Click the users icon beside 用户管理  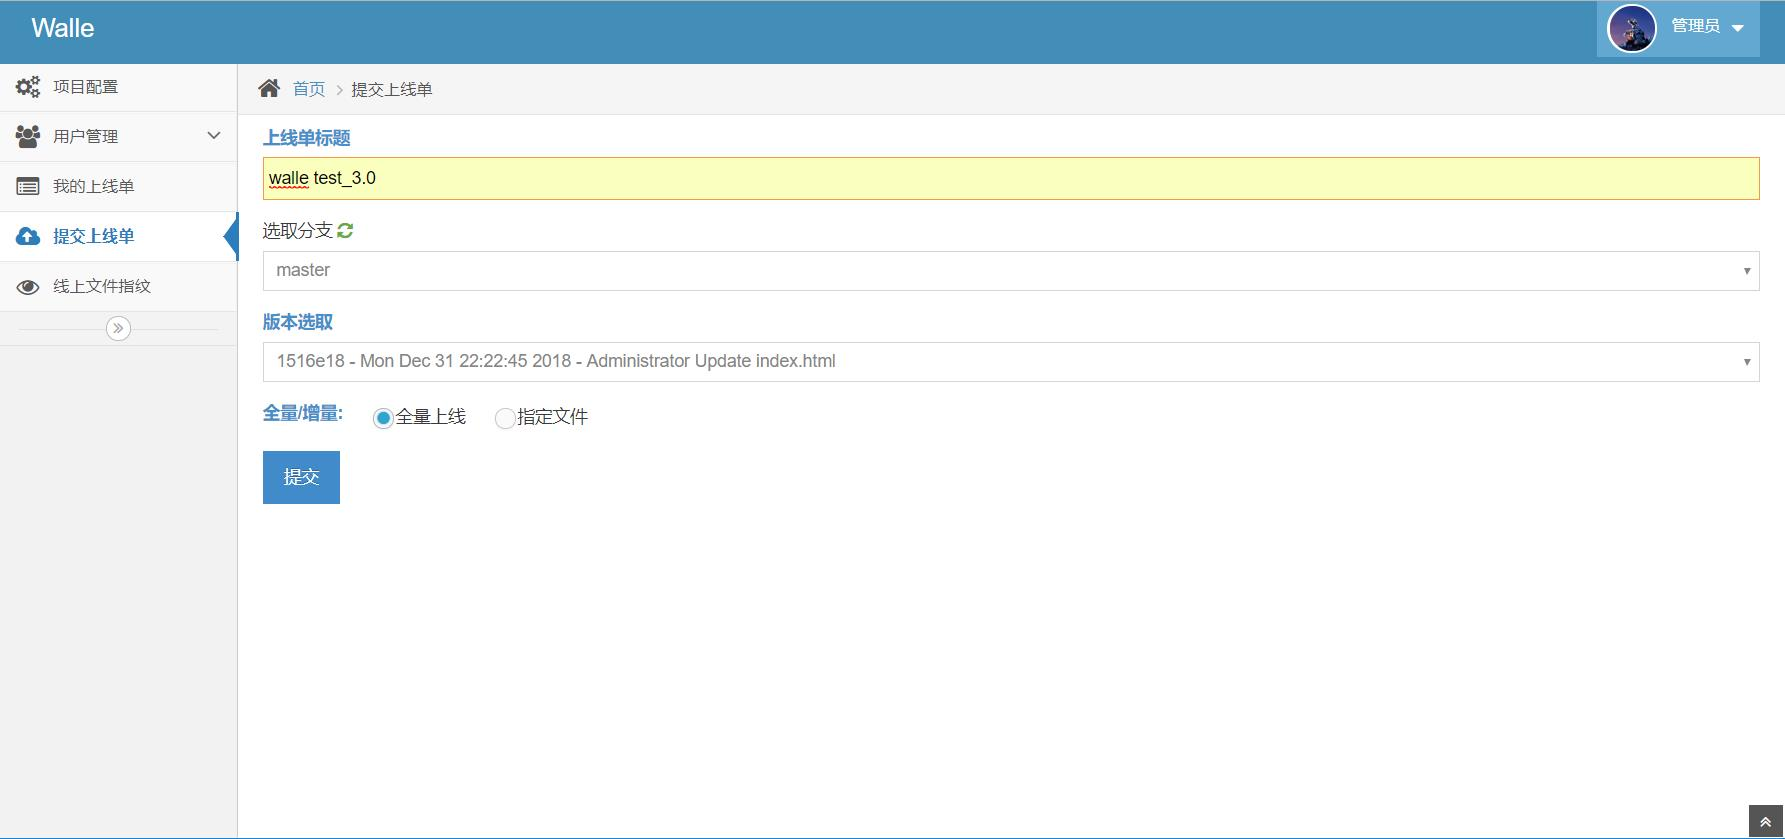28,136
